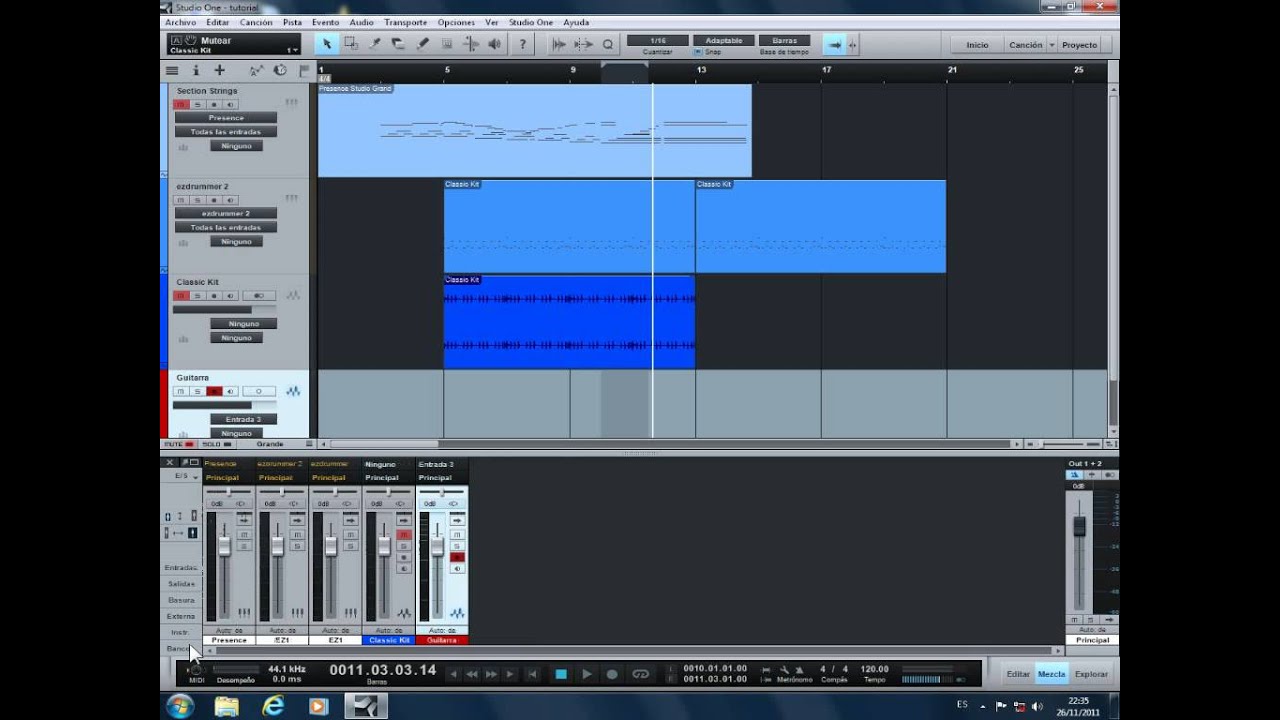Disarm record on Guitarra track

(x=213, y=391)
